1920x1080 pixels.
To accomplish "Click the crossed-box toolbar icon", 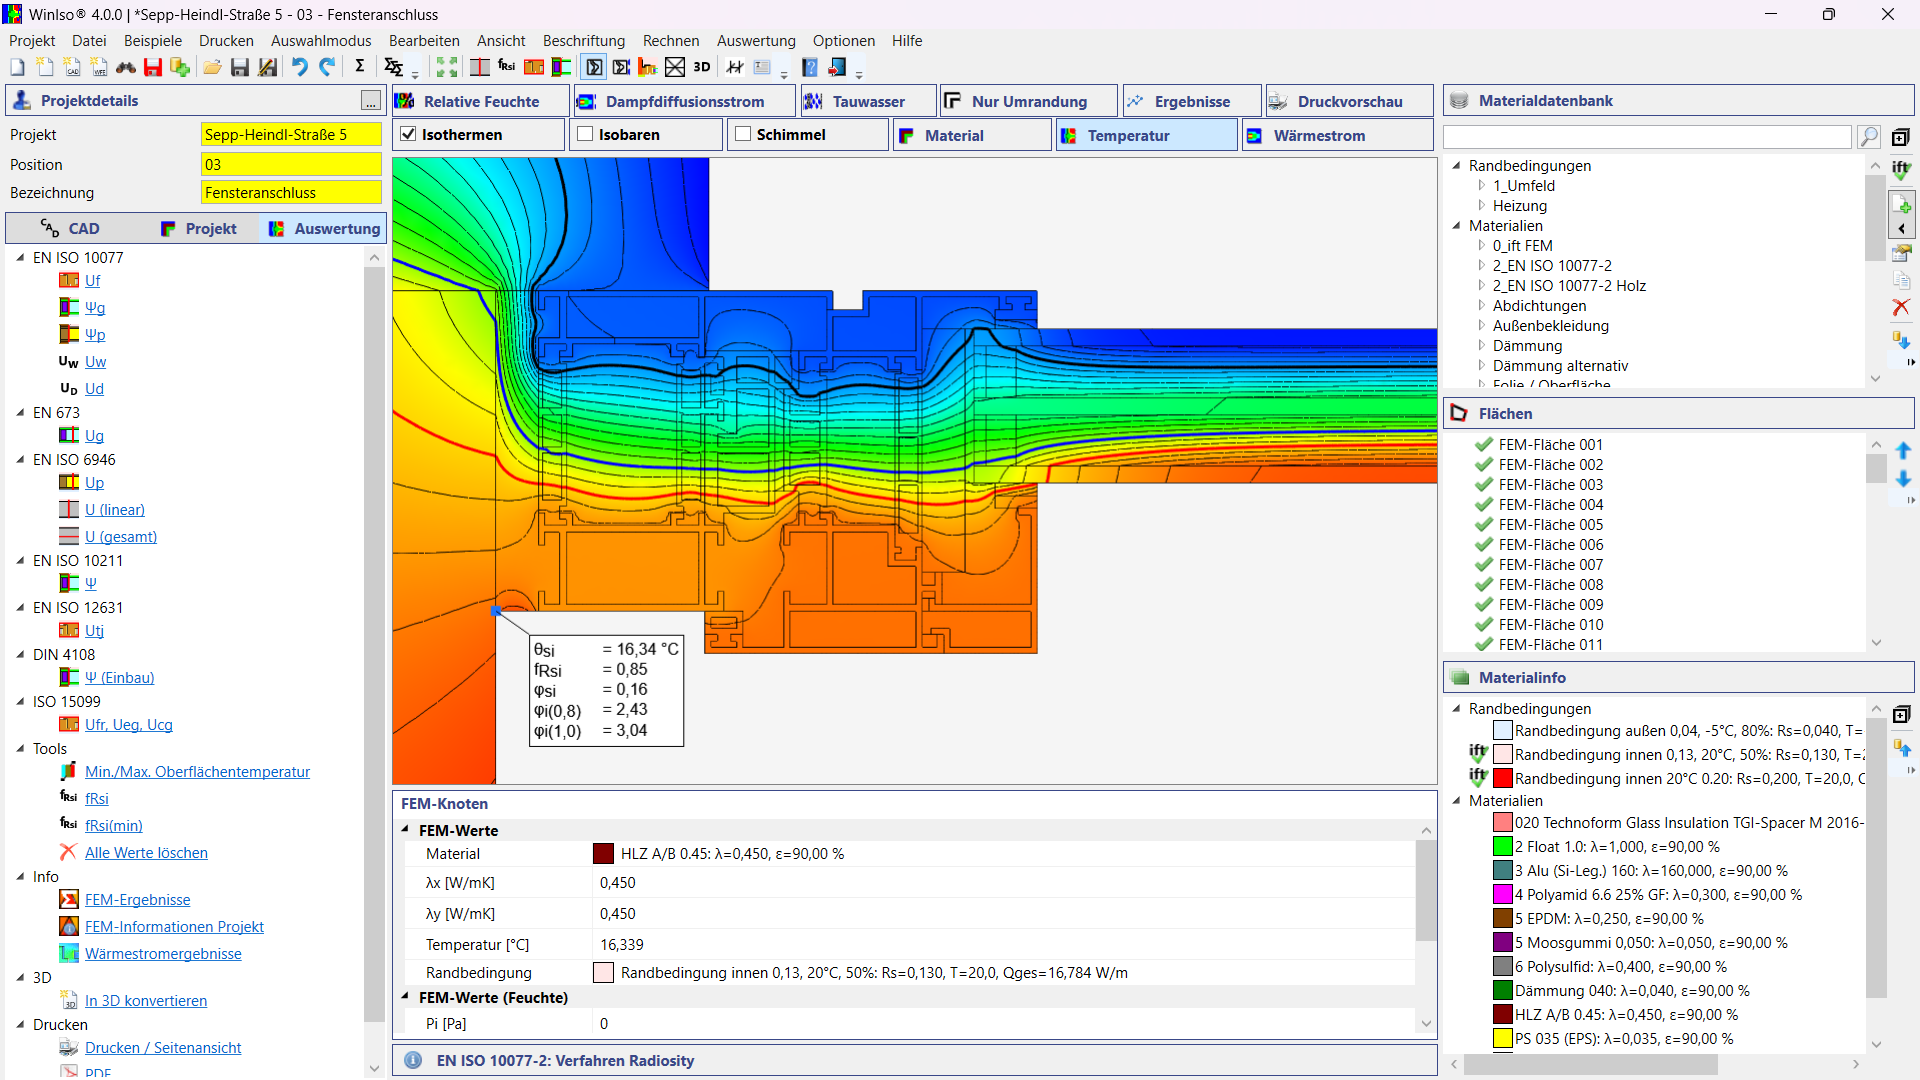I will (x=675, y=67).
